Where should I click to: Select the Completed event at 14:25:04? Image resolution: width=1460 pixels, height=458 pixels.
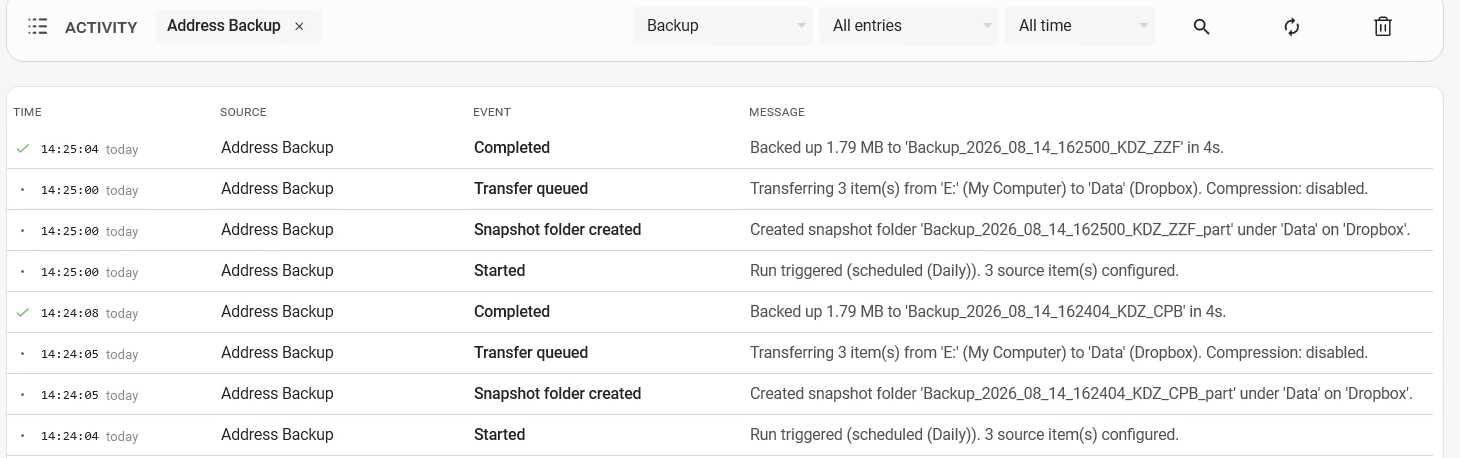[512, 148]
